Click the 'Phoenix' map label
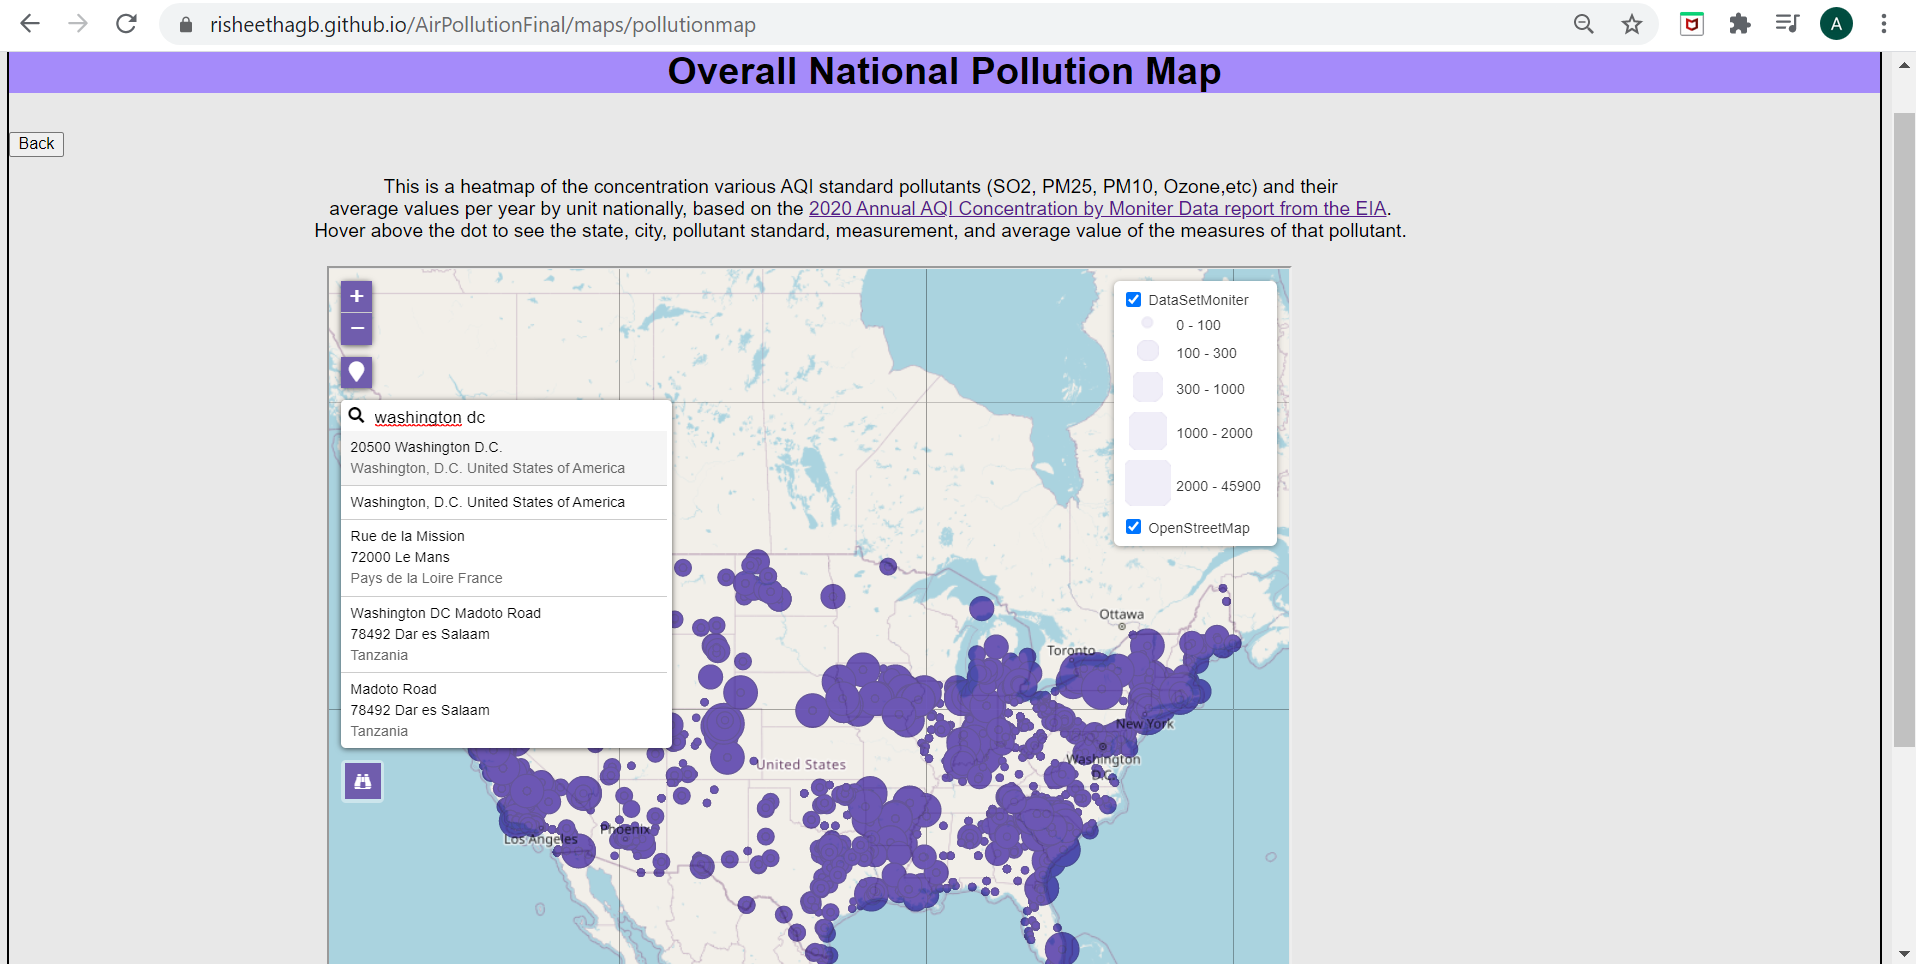 click(x=625, y=830)
